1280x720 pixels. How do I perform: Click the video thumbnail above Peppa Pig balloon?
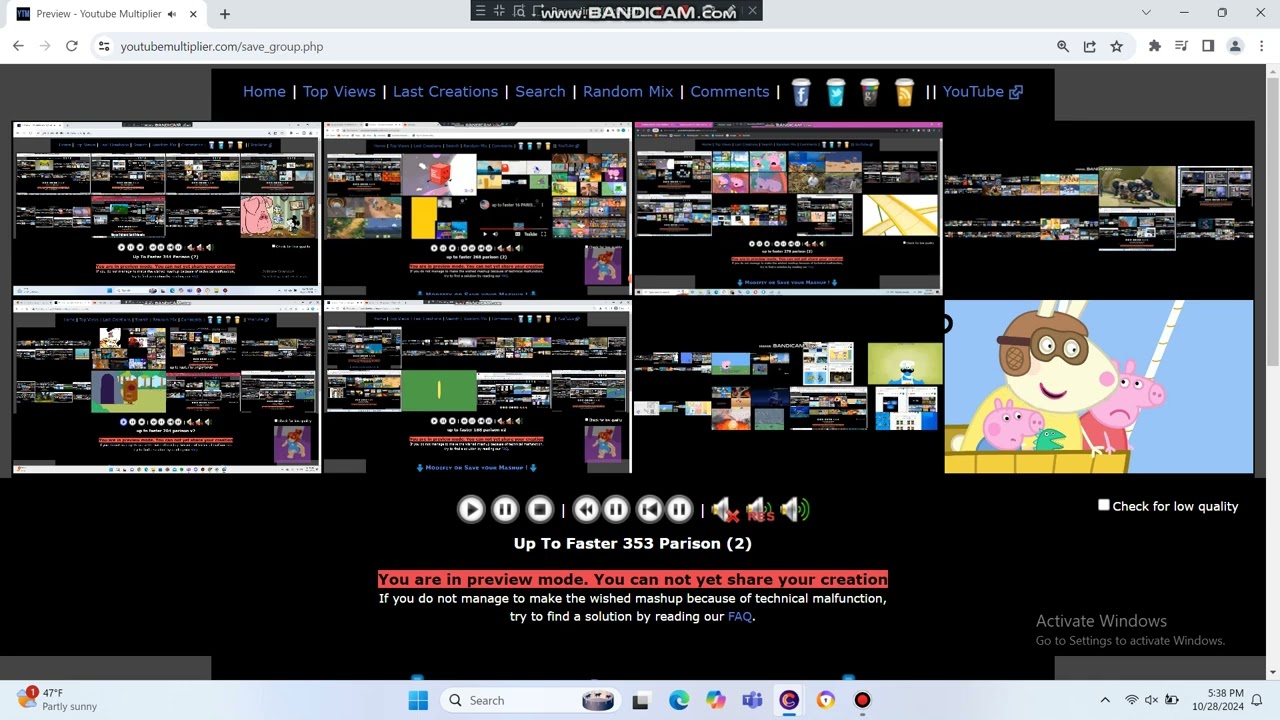click(1098, 208)
